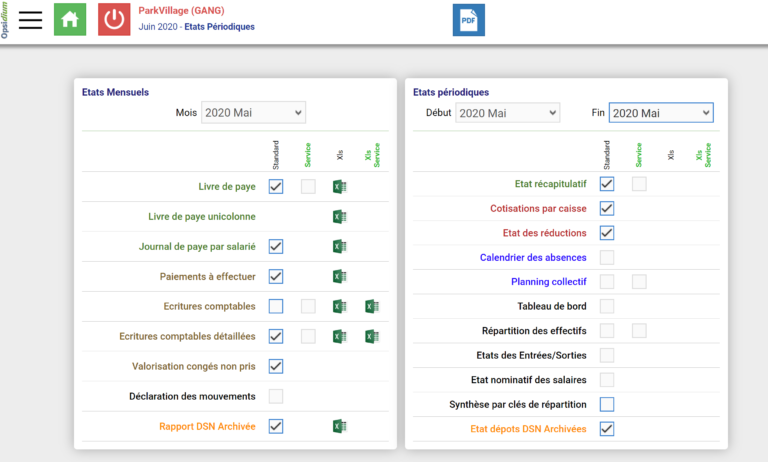Uncheck Etat récapitulatif Standard checkbox
This screenshot has width=768, height=462.
[607, 184]
